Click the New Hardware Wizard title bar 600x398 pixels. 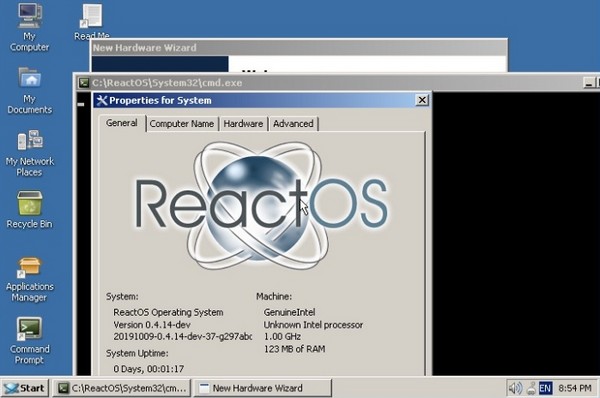click(x=299, y=48)
